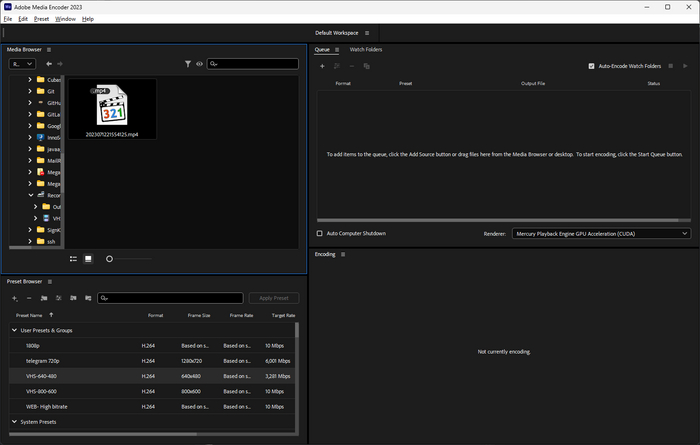
Task: Toggle the eye icon for ingest view in Media Browser
Action: coord(200,64)
